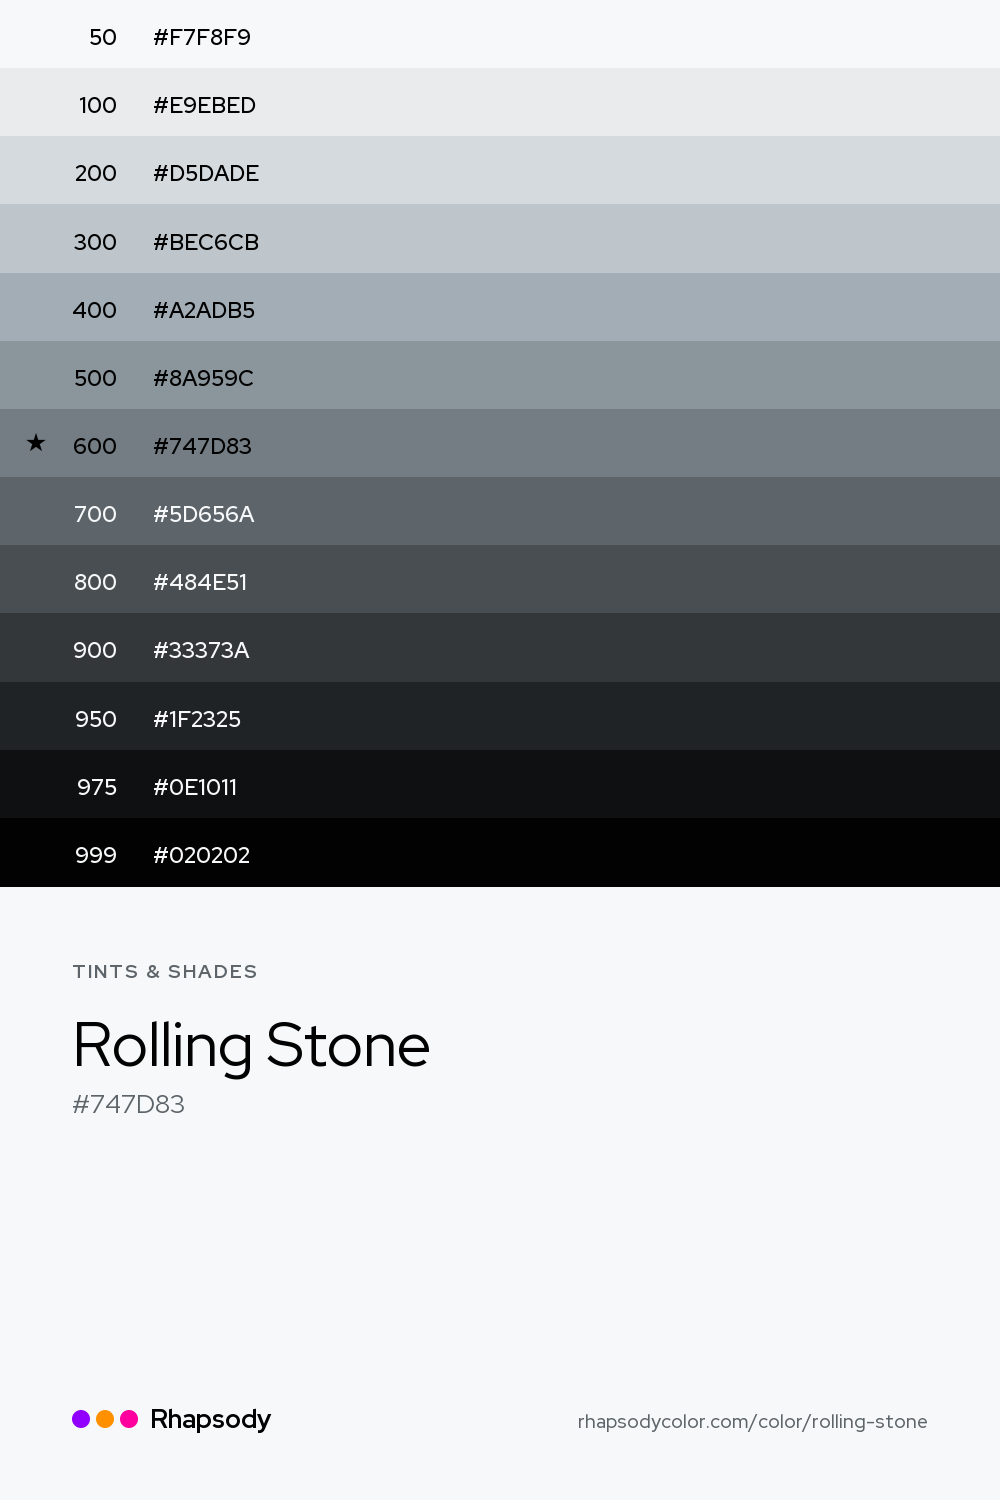Click the shade number 900 label
Viewport: 1000px width, 1500px height.
click(95, 651)
